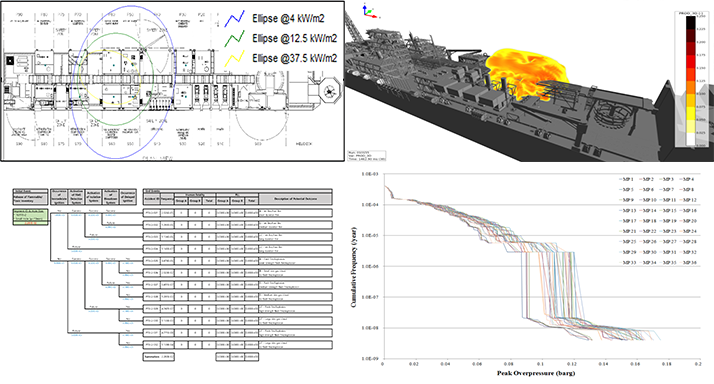Click the XYZ axis triad in the 3D view
Viewport: 714px width, 384px height.
(369, 11)
